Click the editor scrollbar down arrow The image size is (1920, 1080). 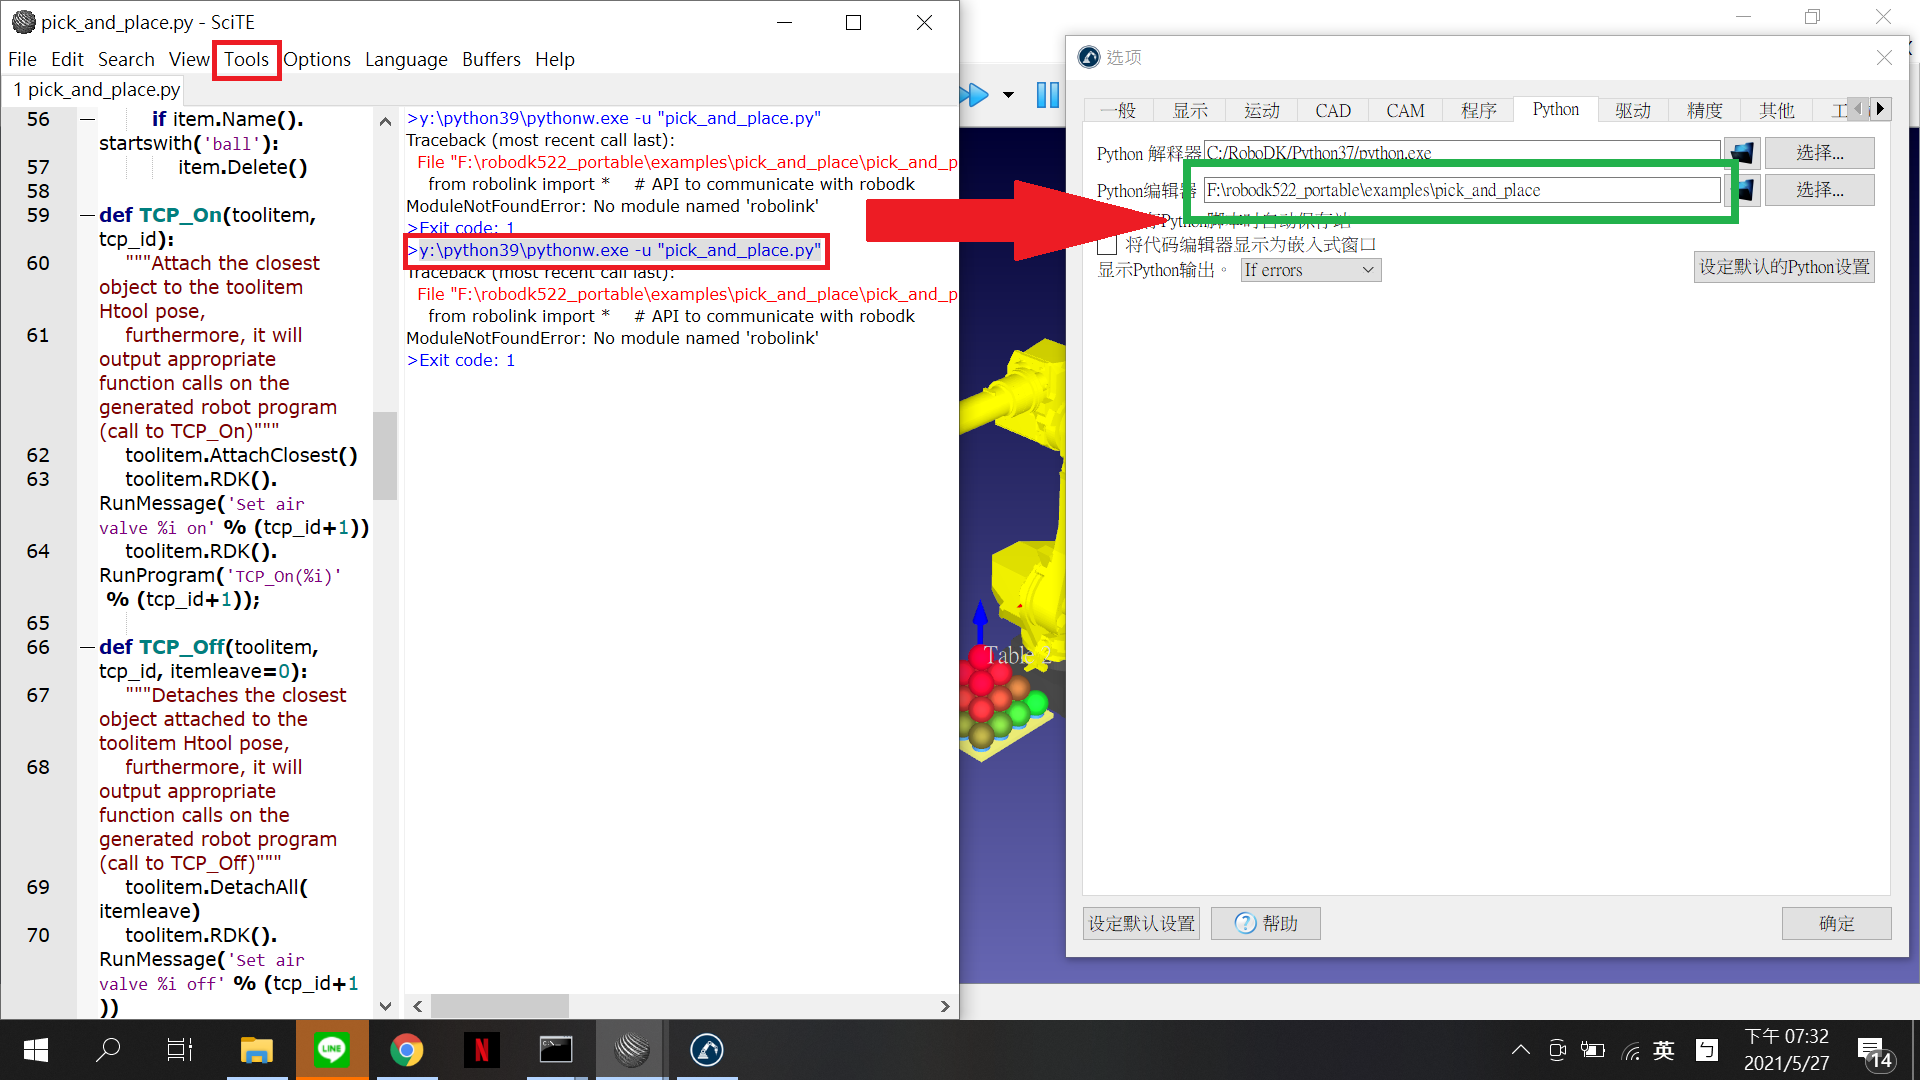[385, 1006]
